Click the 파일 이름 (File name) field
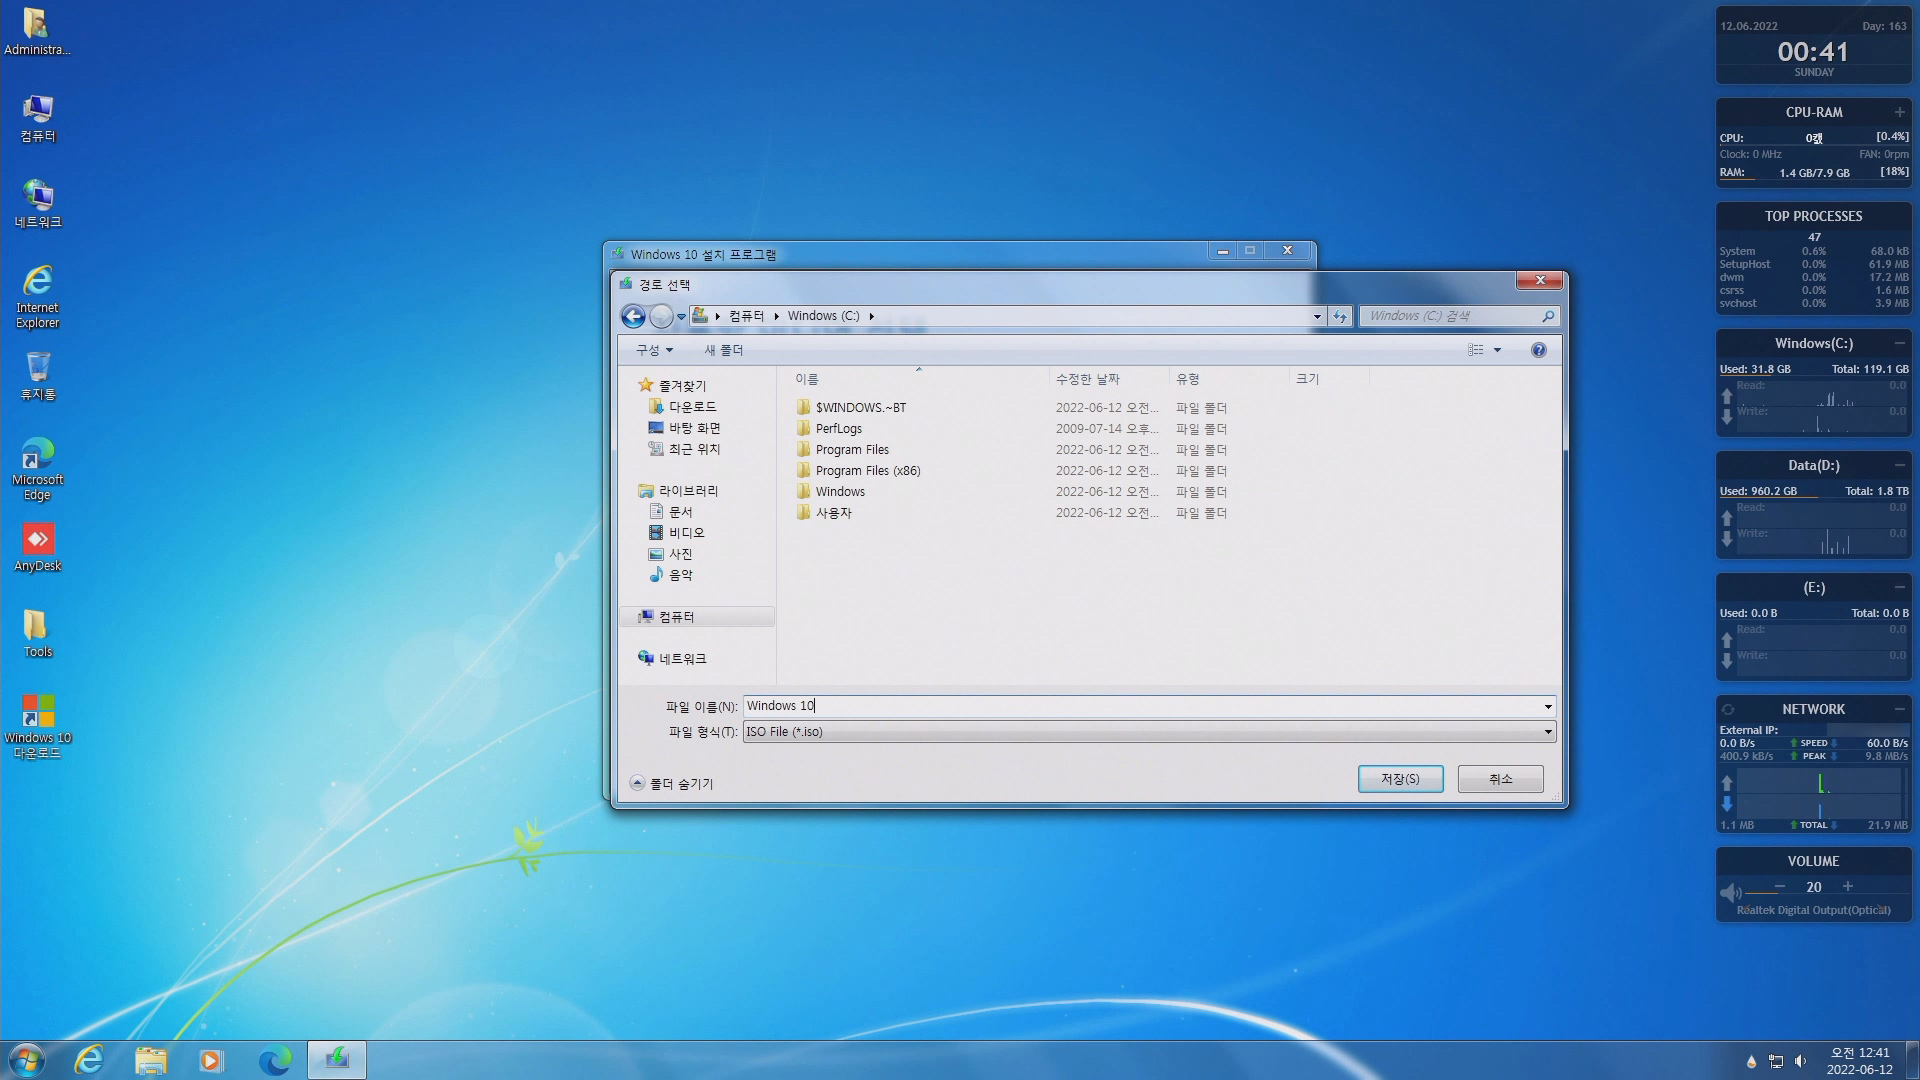The height and width of the screenshot is (1080, 1920). click(x=1141, y=706)
